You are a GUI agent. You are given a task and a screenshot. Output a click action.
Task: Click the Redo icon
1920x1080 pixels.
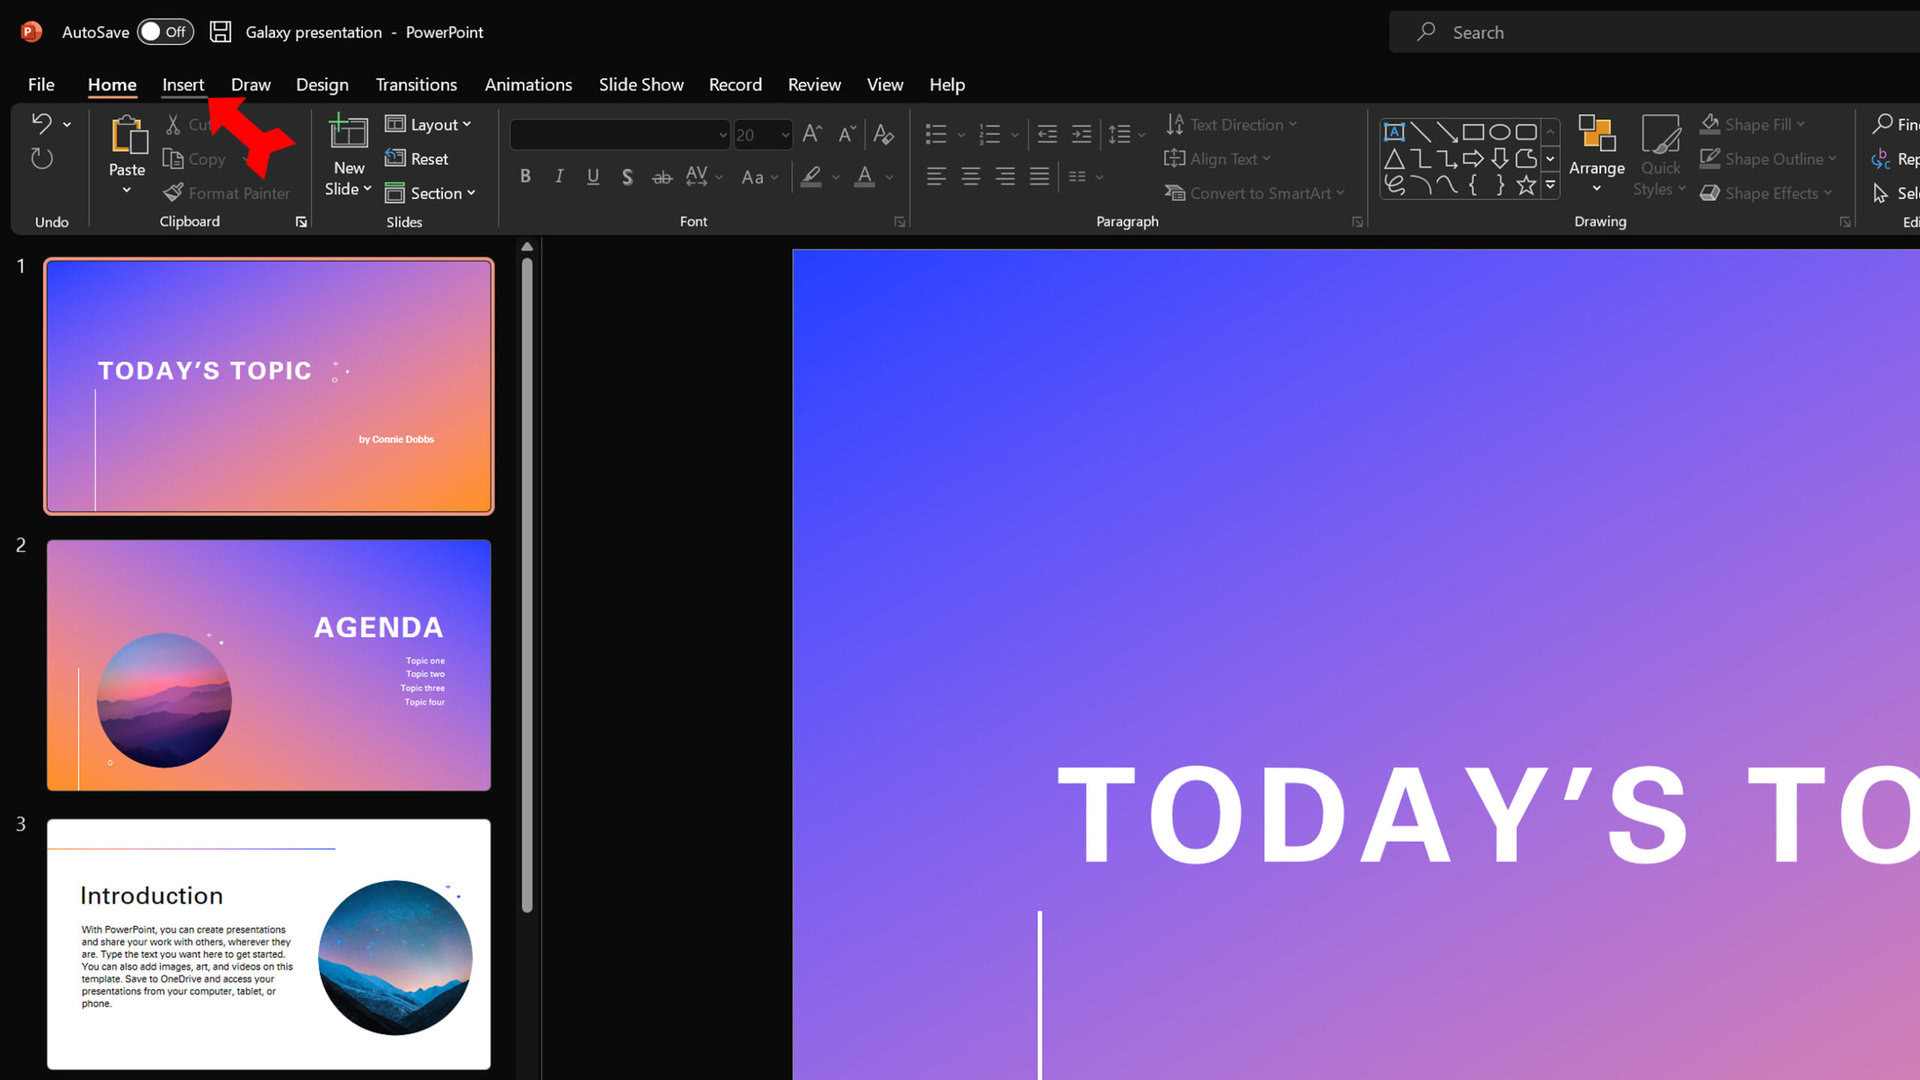41,158
